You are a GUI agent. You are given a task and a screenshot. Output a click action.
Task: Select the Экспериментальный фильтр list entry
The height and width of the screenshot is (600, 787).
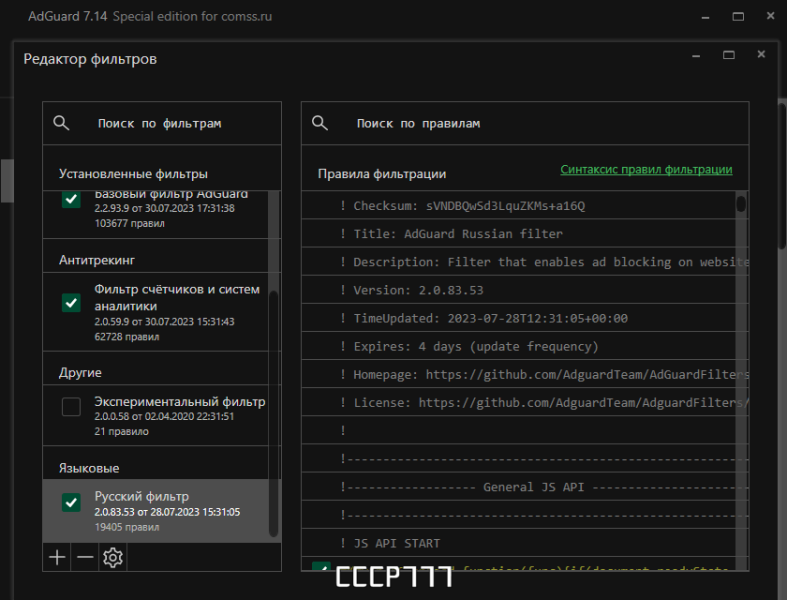pos(156,416)
